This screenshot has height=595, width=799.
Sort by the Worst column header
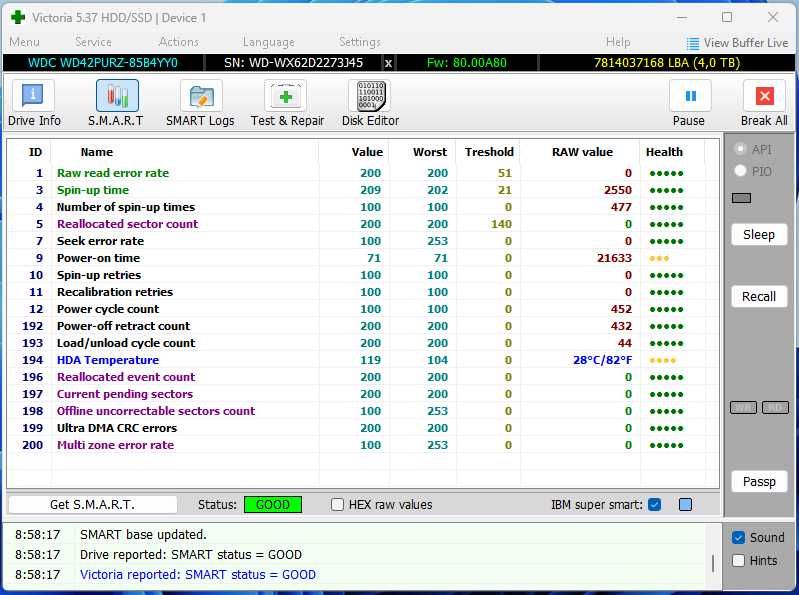coord(430,152)
